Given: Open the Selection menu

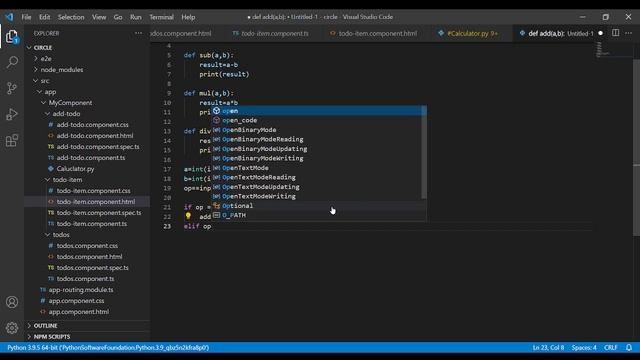Looking at the screenshot, I should (71, 17).
